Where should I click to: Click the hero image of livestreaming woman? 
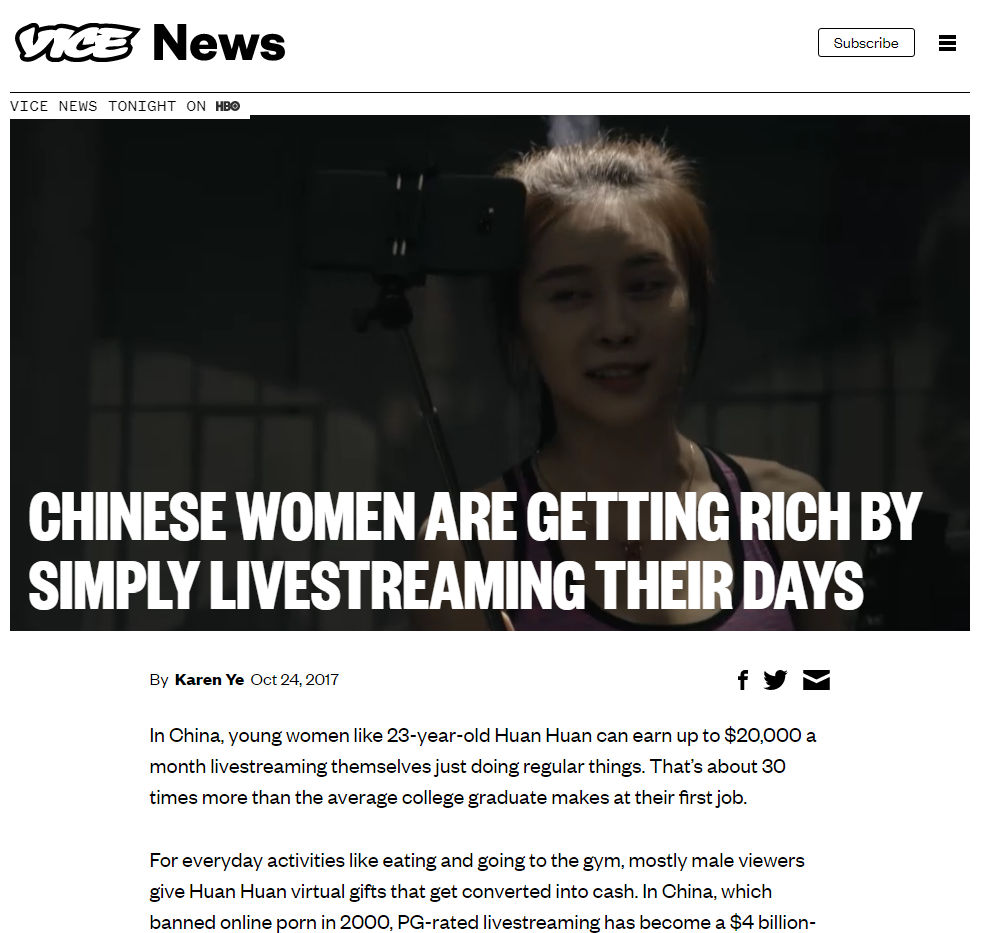[x=490, y=373]
